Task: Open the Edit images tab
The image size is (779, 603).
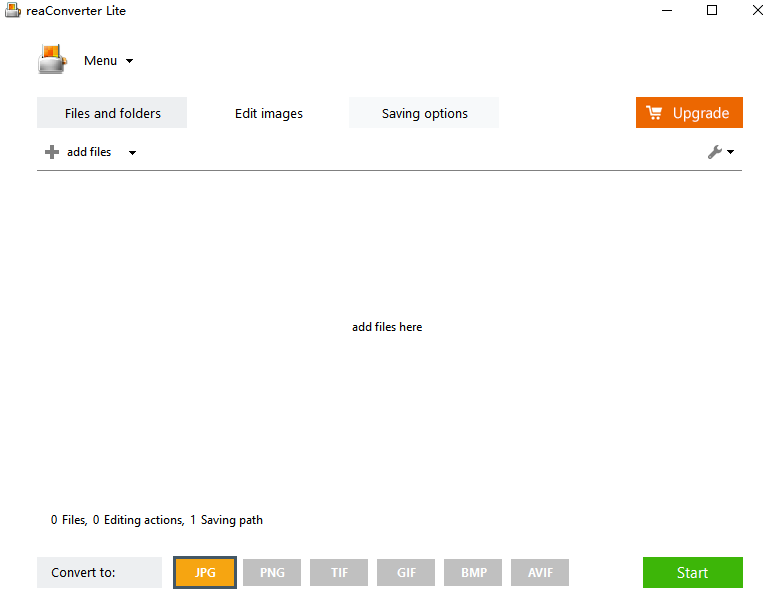Action: click(268, 113)
